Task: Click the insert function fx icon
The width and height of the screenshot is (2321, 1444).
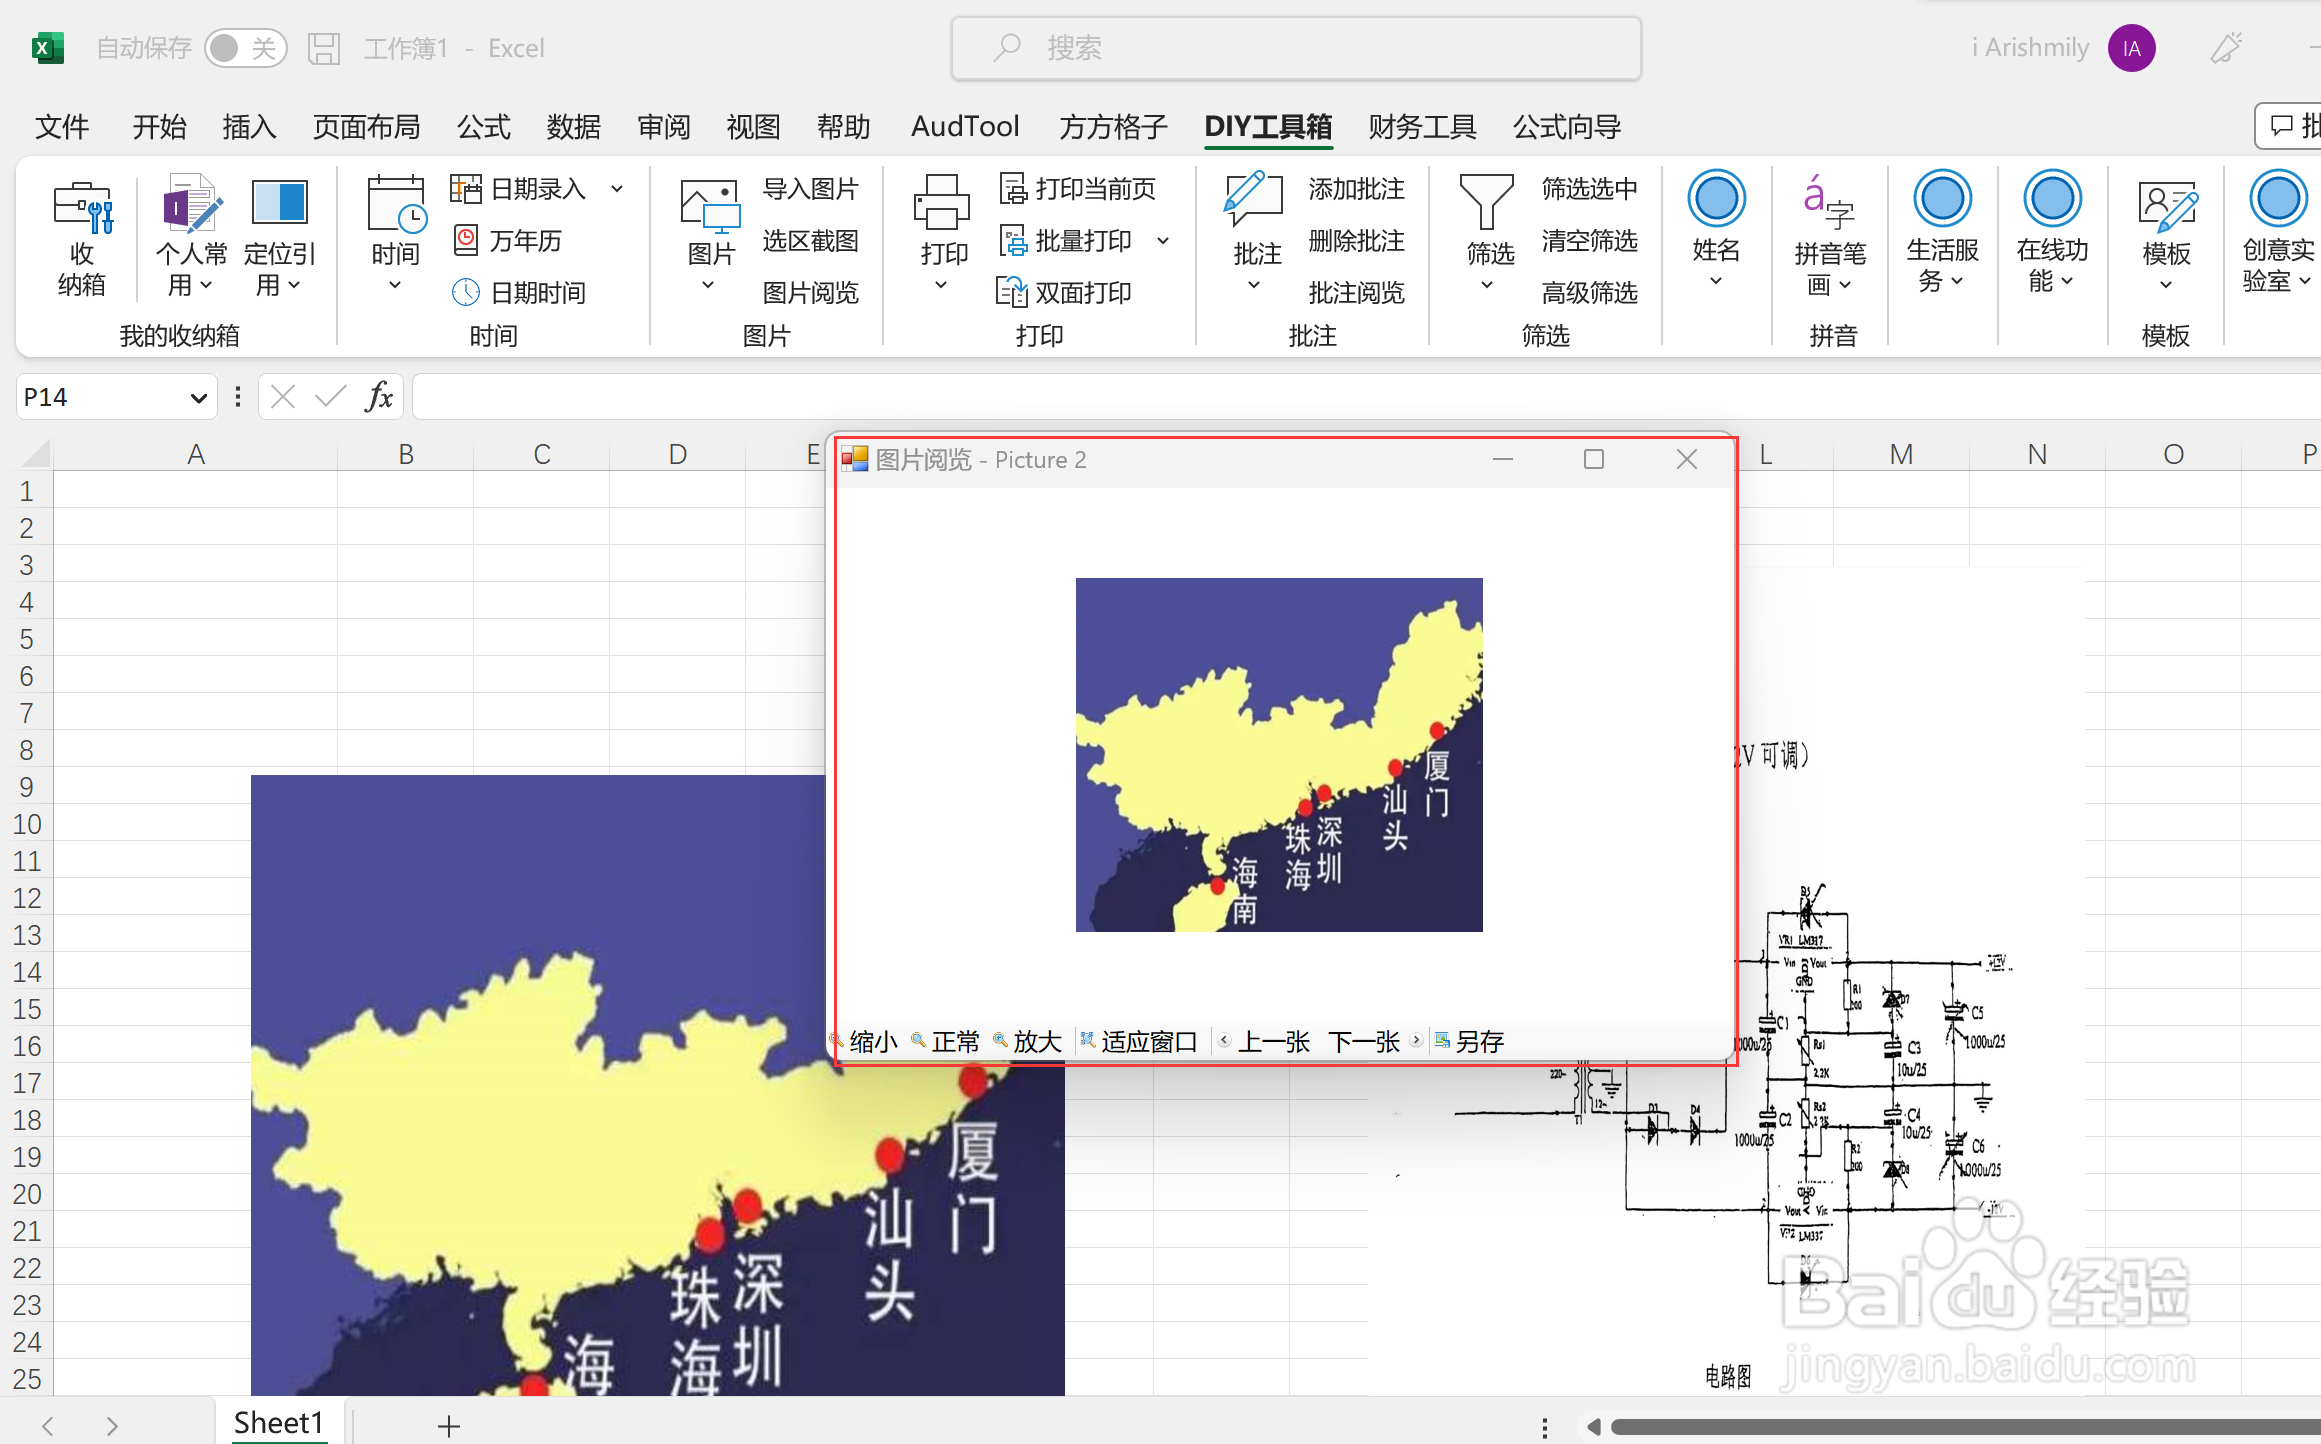Action: click(x=379, y=397)
